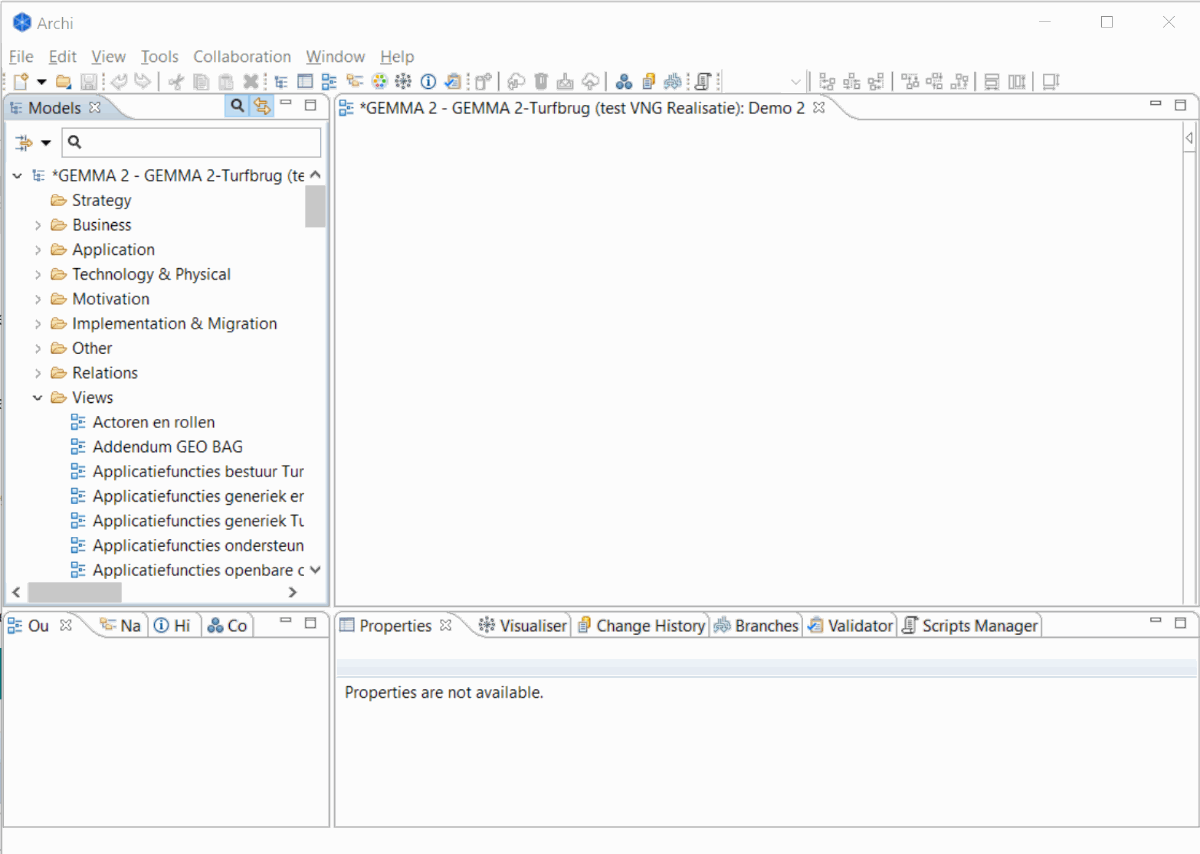
Task: Open the Help menu
Action: click(x=397, y=57)
